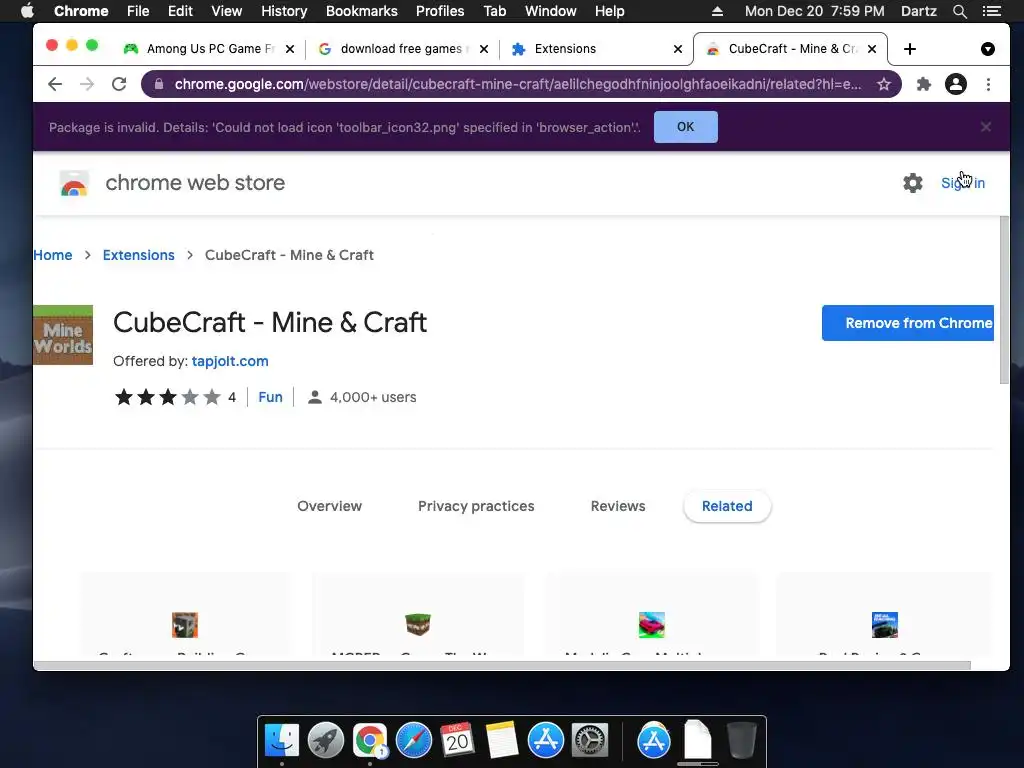1024x768 pixels.
Task: Open the rightmost related extension thumbnail
Action: [x=884, y=625]
